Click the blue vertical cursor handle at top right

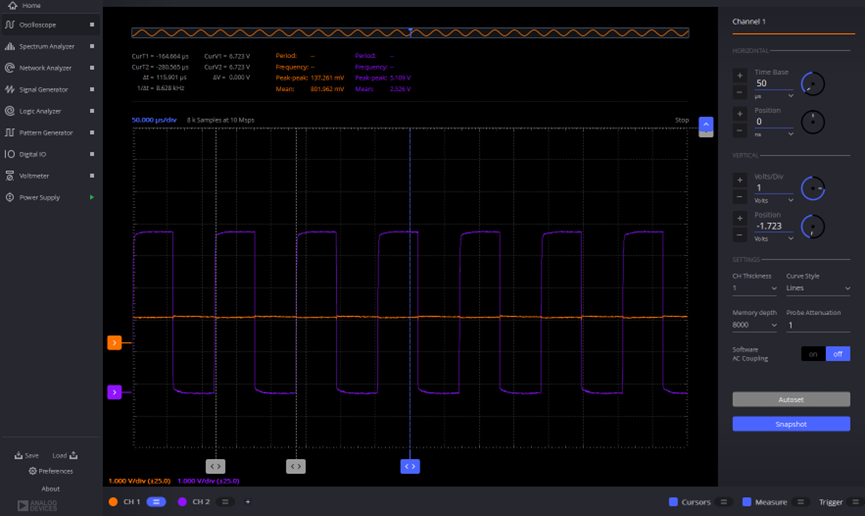706,124
